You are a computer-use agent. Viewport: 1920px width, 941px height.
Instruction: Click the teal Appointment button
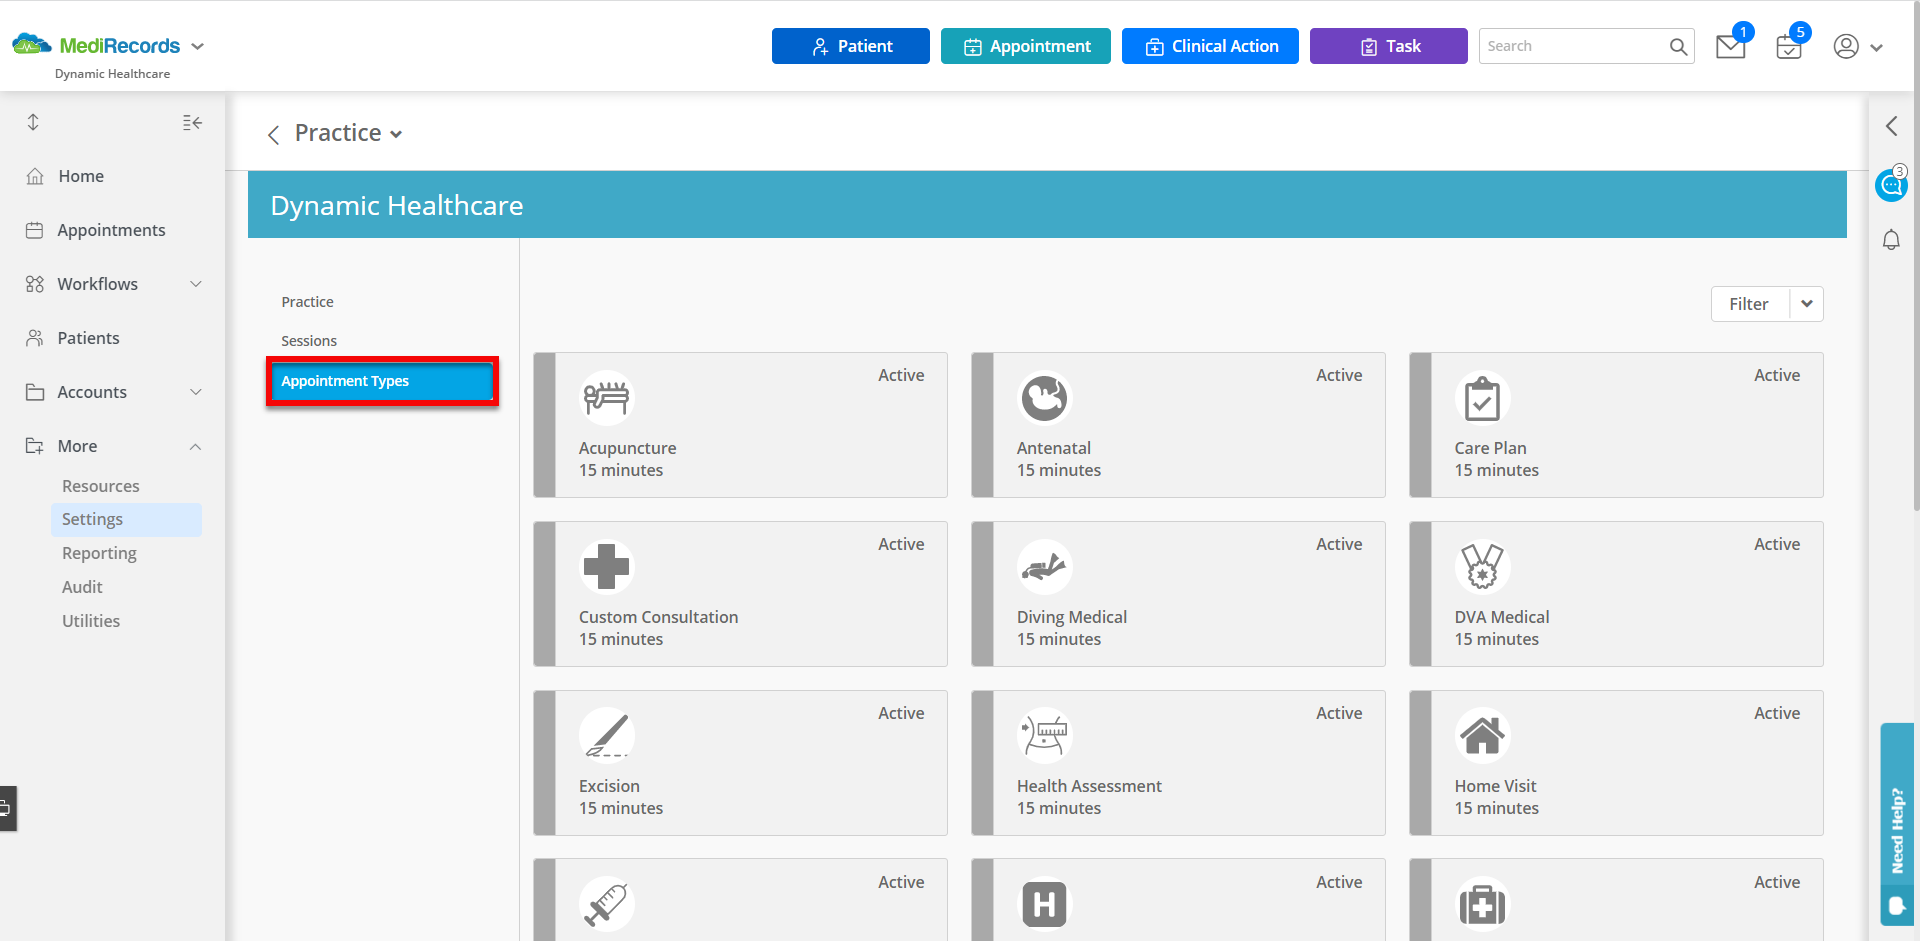pyautogui.click(x=1026, y=46)
